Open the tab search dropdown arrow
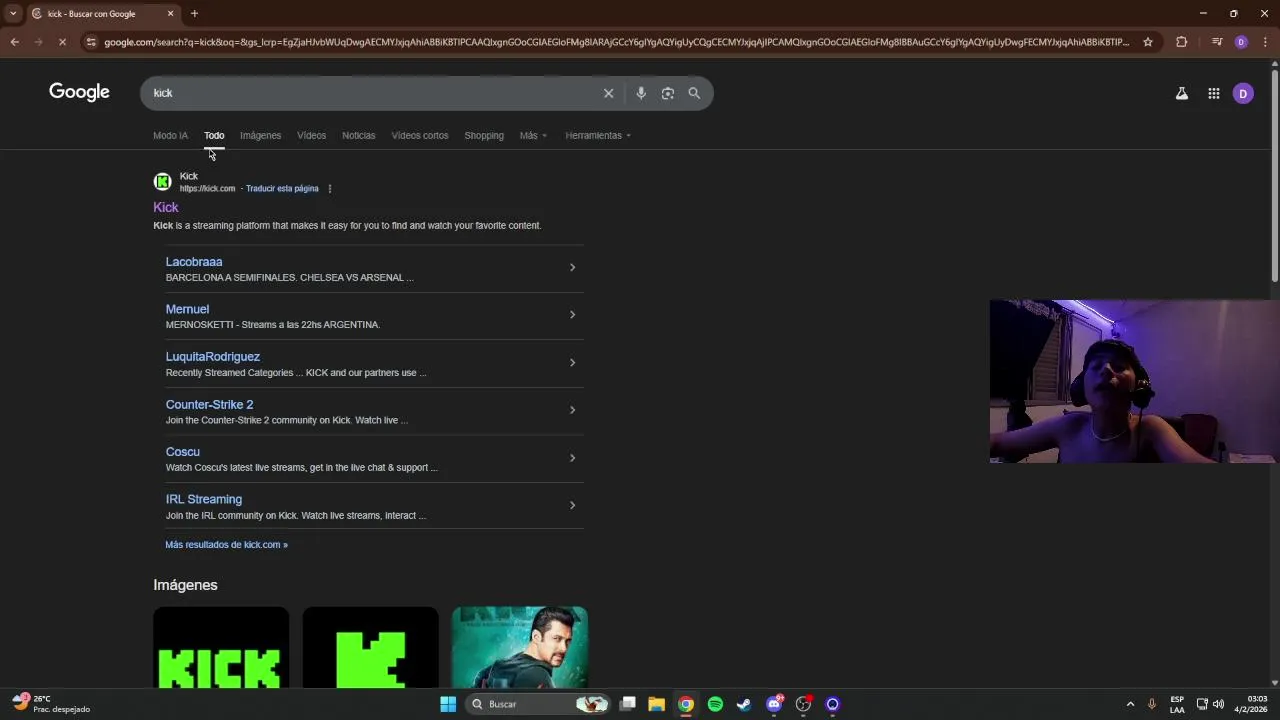1280x720 pixels. click(12, 13)
